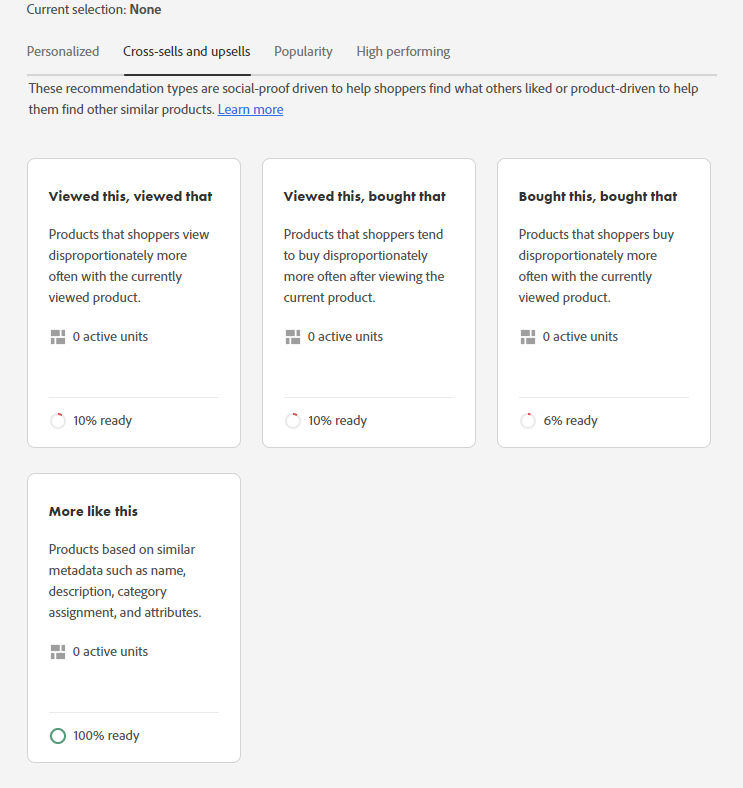Select the Cross-sells and upsells tab
Screen dimensions: 743x788
point(186,51)
